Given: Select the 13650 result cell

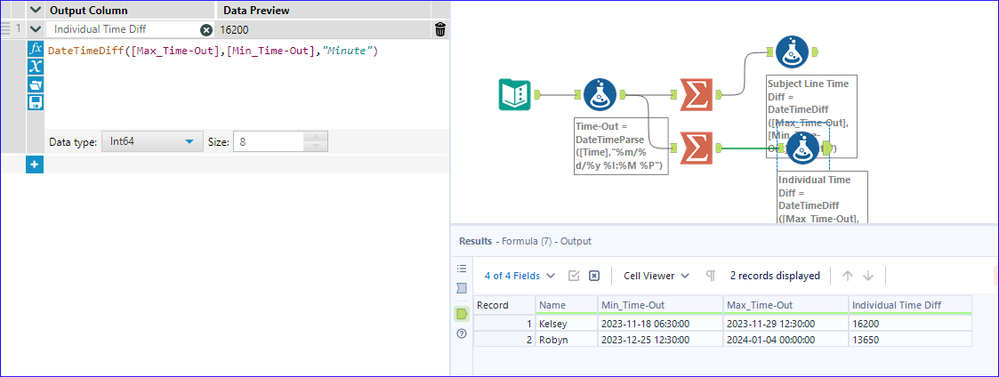Looking at the screenshot, I should pos(910,339).
